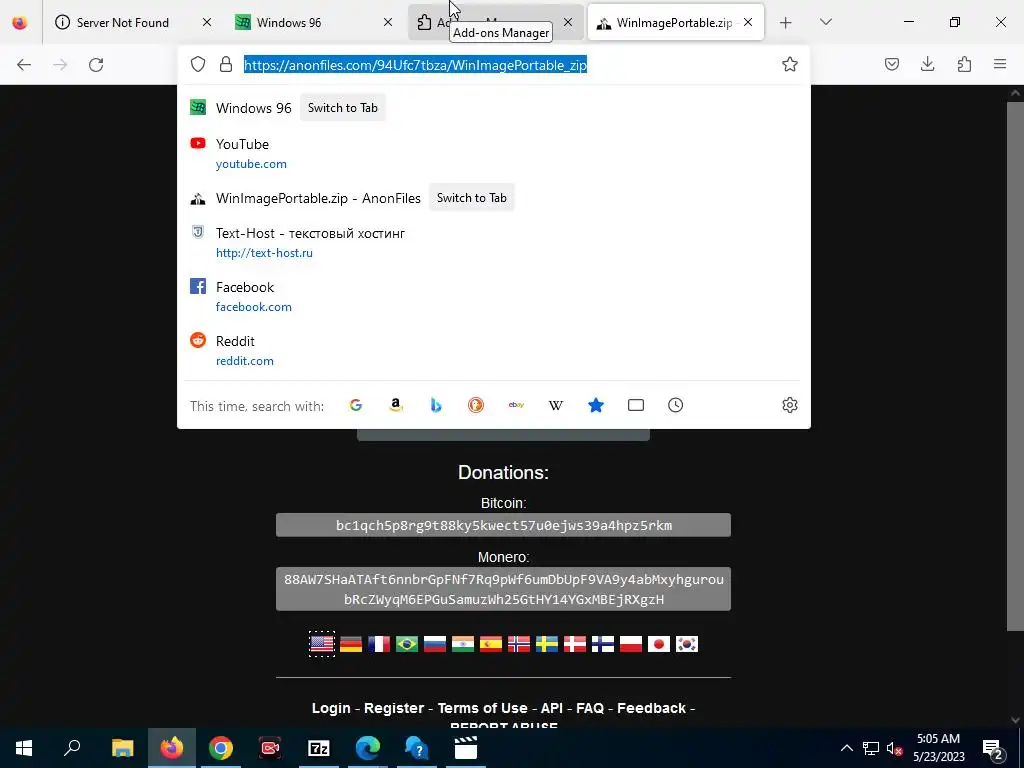Click the muted volume tray icon

pos(894,748)
